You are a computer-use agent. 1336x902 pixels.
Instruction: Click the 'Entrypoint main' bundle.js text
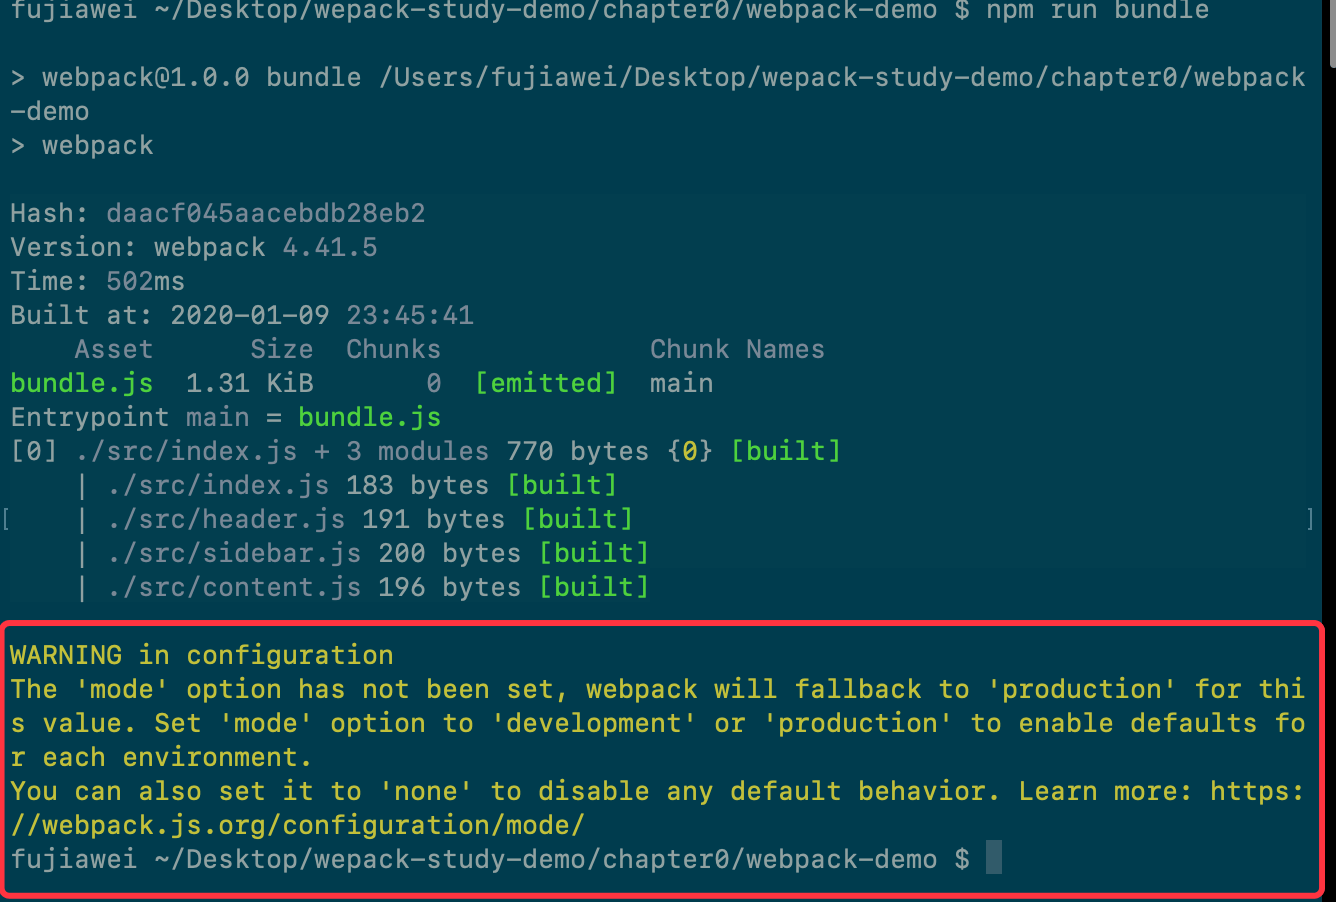tap(370, 417)
